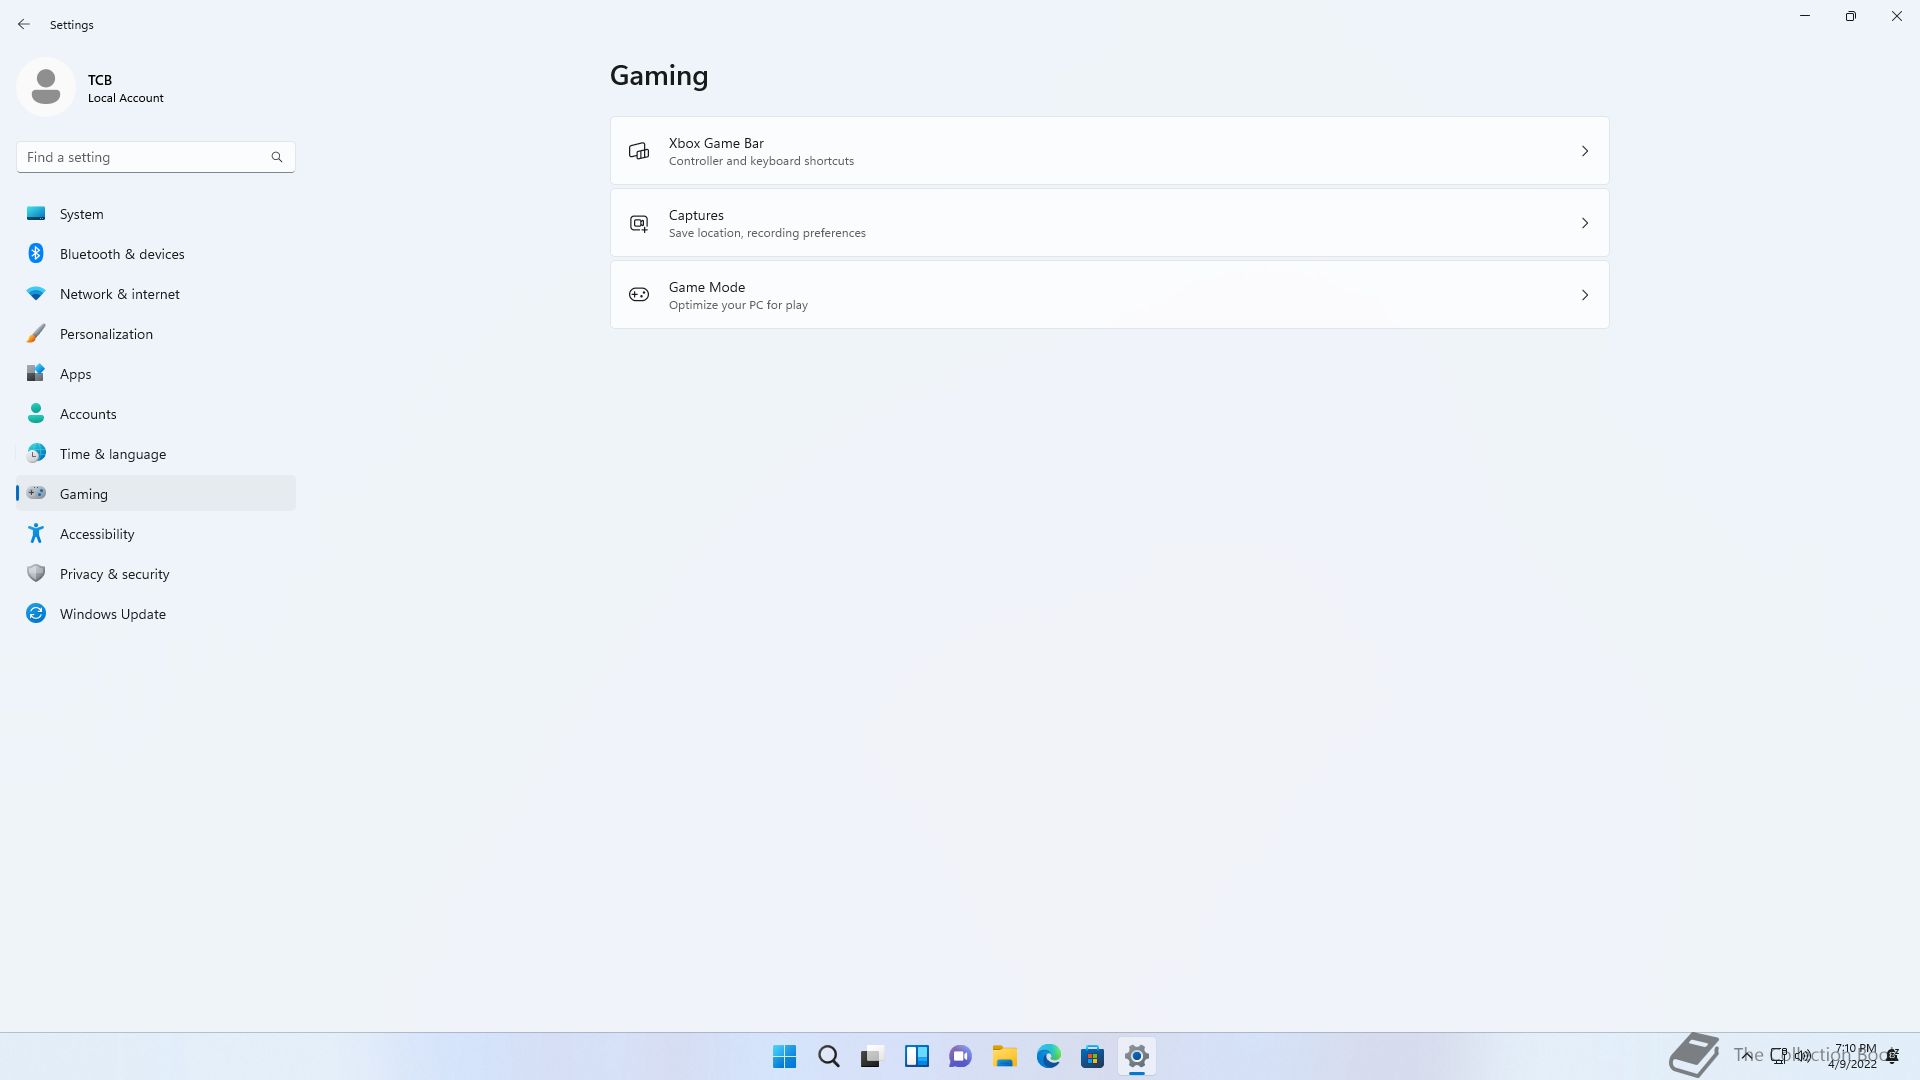Select System in the sidebar
Image resolution: width=1920 pixels, height=1080 pixels.
click(x=156, y=213)
